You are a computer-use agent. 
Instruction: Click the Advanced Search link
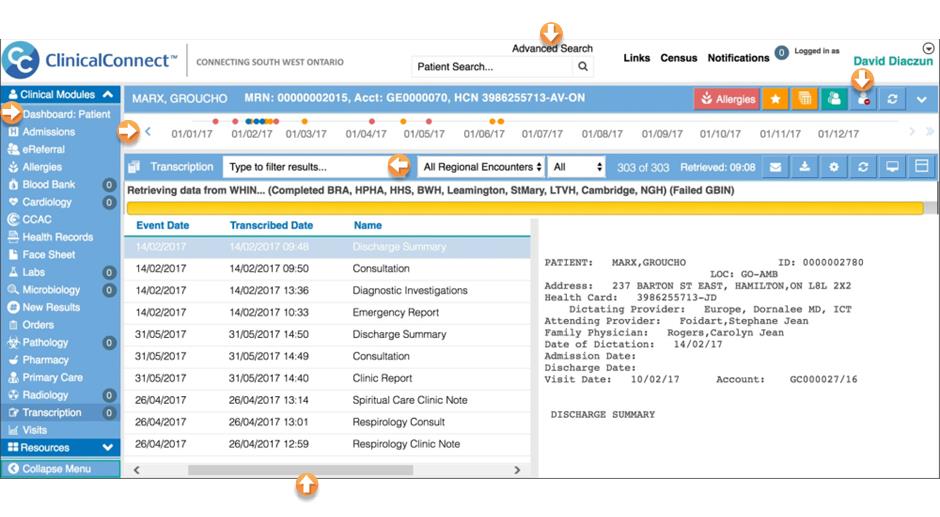552,49
